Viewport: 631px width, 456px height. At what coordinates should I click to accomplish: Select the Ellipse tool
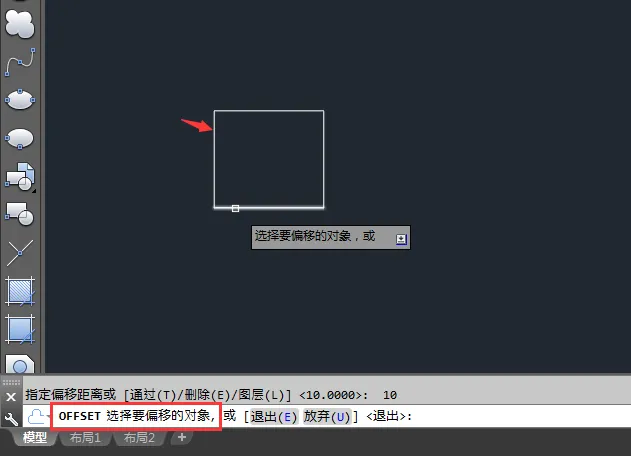pos(20,99)
